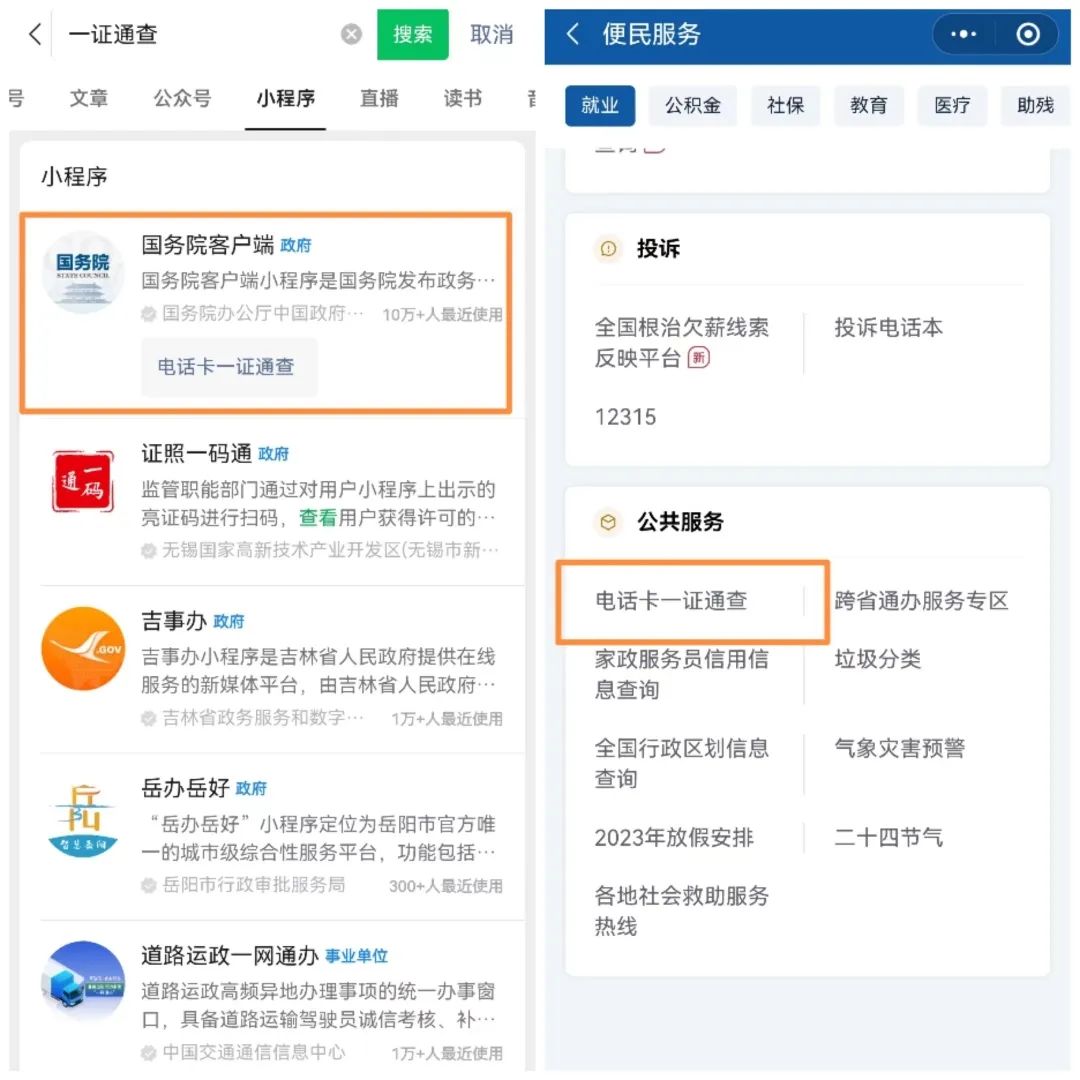Select the 医疗 category tab
Screen dimensions: 1080x1080
952,106
